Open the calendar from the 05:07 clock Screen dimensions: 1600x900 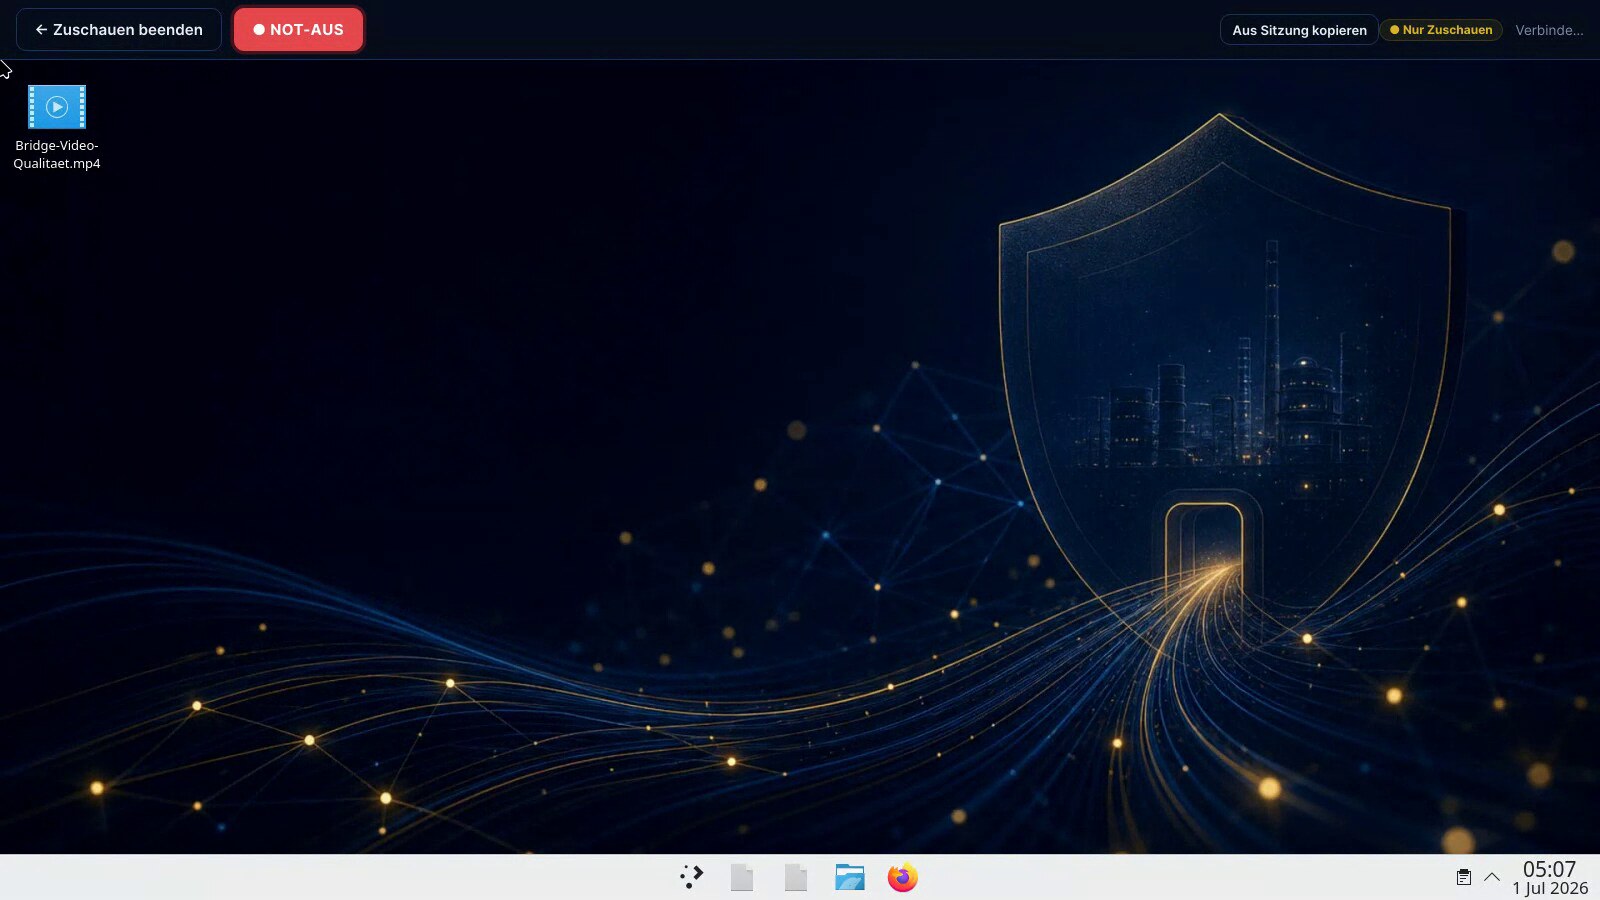tap(1549, 869)
